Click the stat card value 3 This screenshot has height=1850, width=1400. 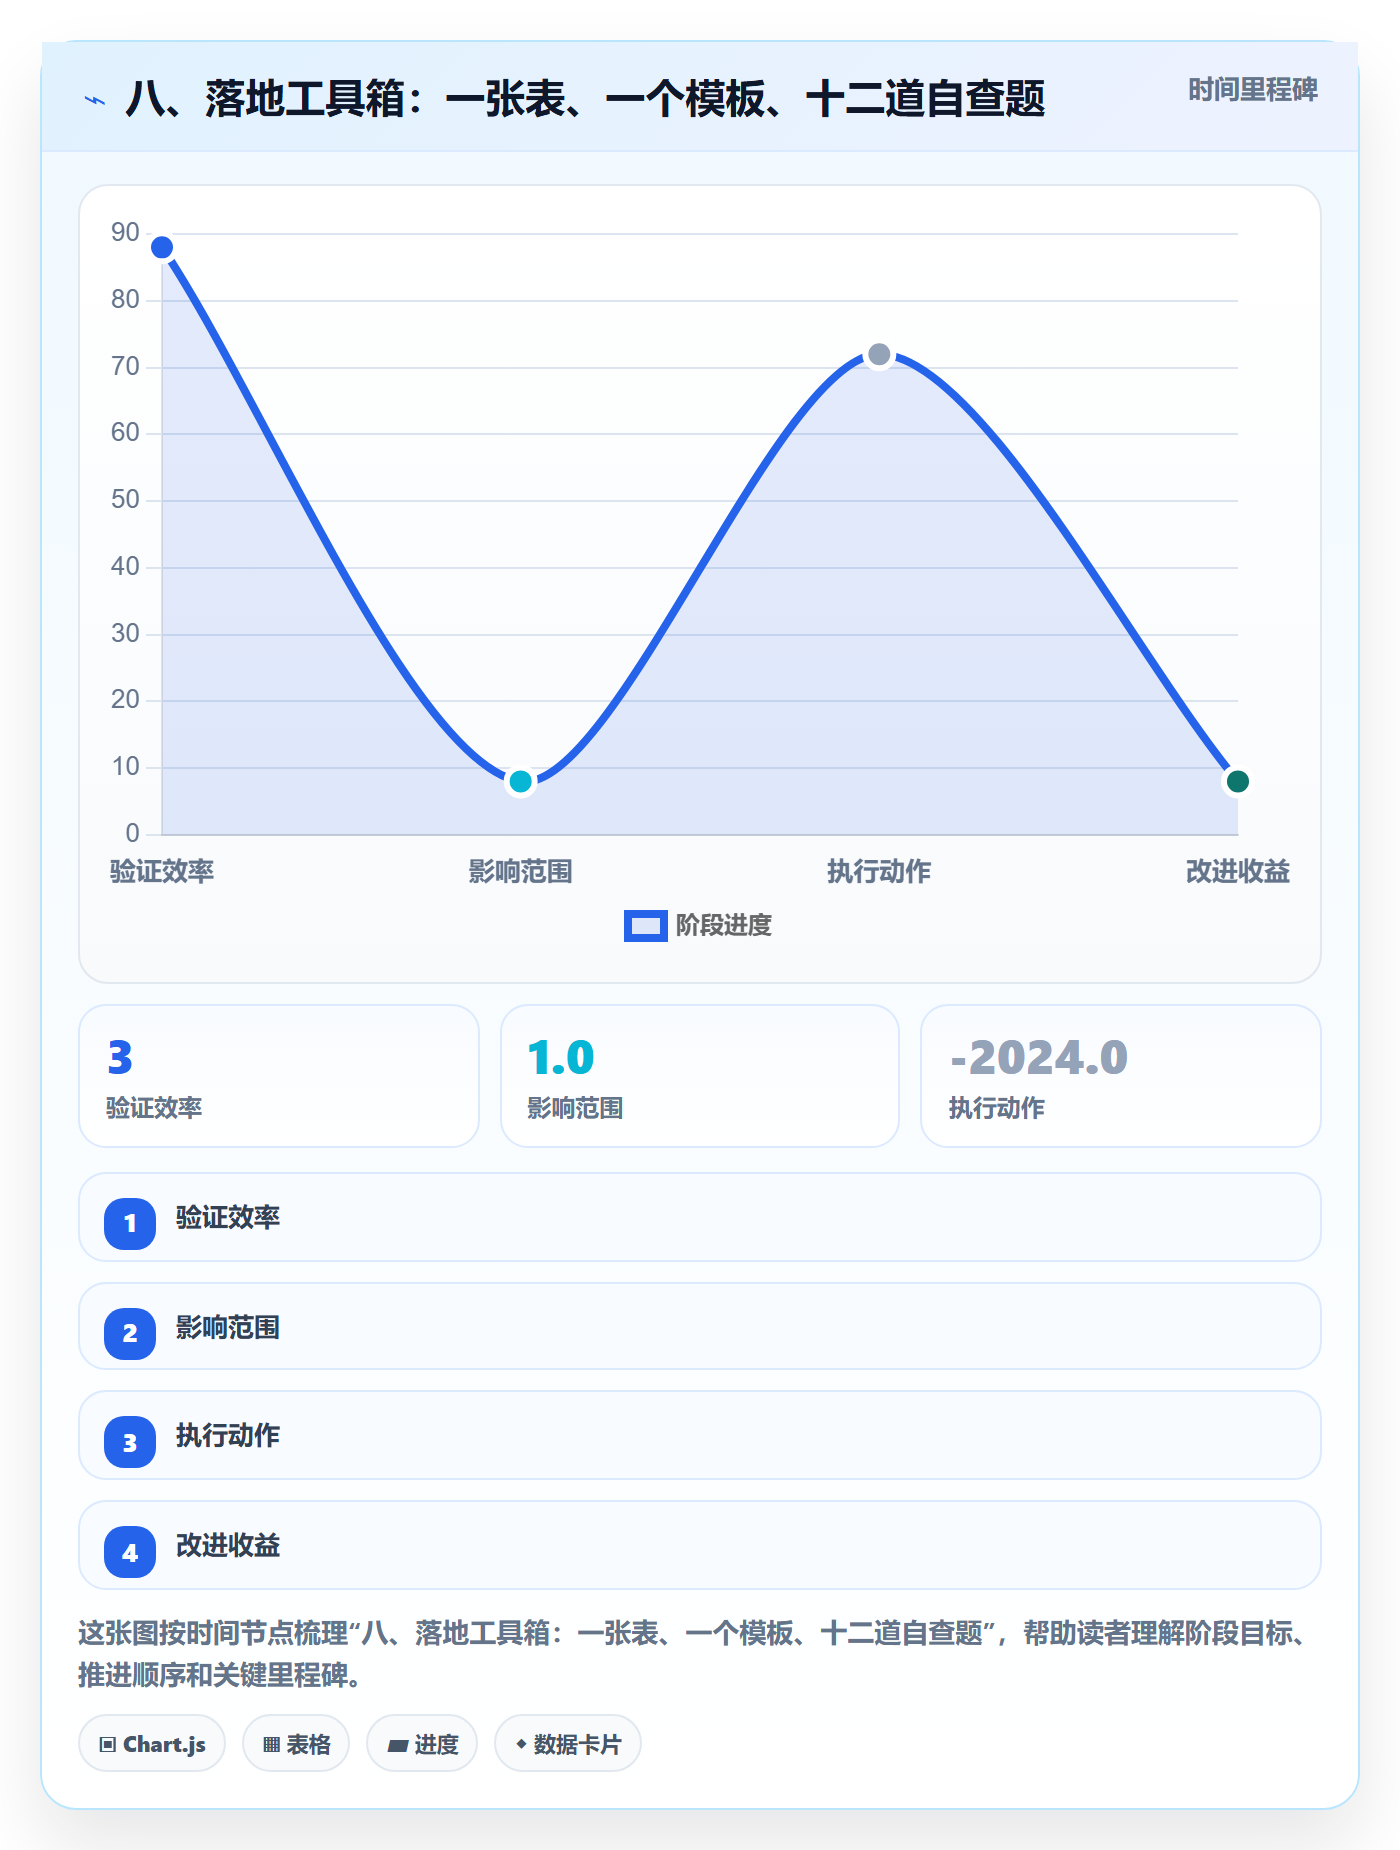pos(120,1058)
